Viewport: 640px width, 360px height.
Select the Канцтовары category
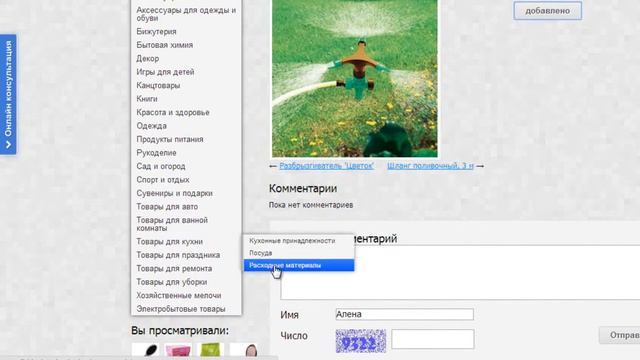click(x=158, y=85)
